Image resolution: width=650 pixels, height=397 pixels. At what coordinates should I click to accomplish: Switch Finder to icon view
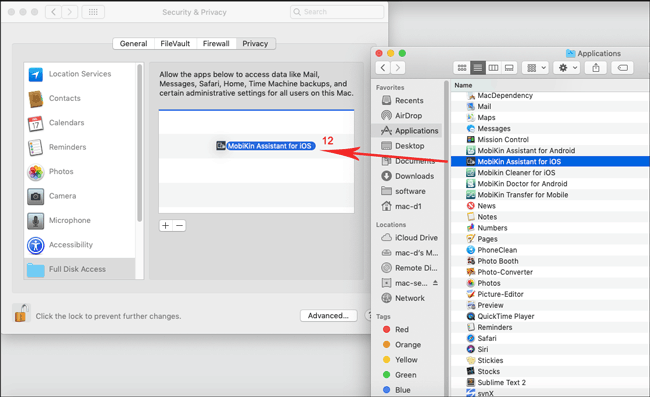coord(462,68)
